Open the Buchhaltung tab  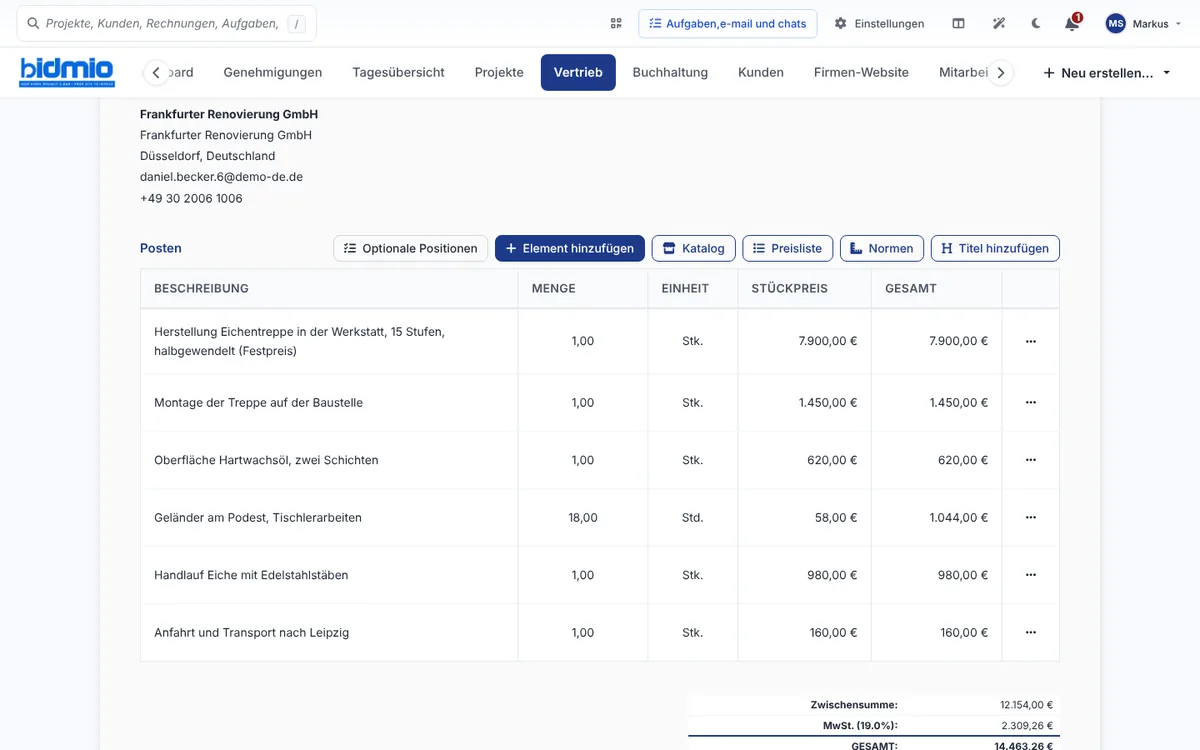tap(670, 72)
